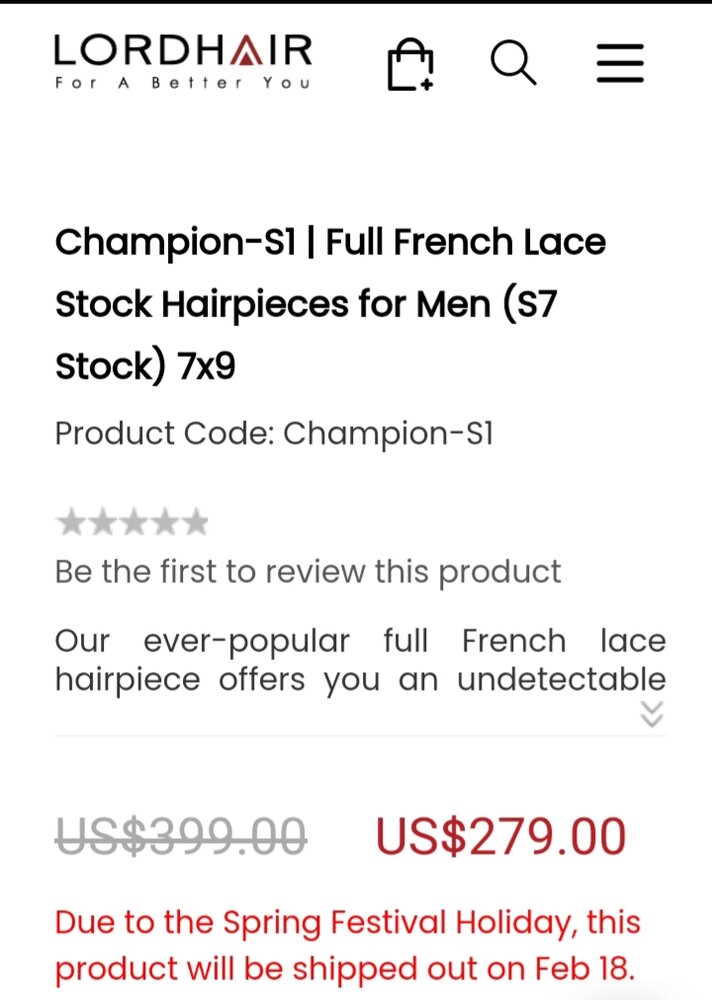
Task: Rate with the fifth star
Action: click(x=195, y=522)
